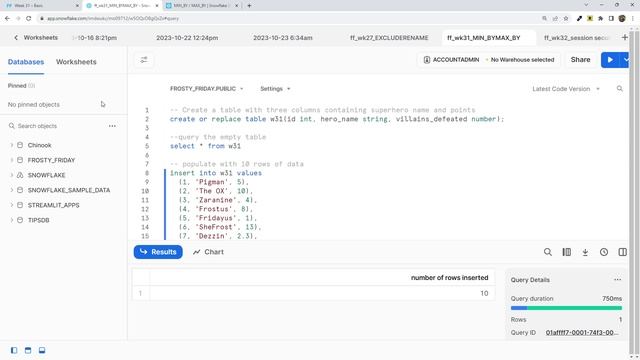Open Query Details more options

(x=618, y=280)
